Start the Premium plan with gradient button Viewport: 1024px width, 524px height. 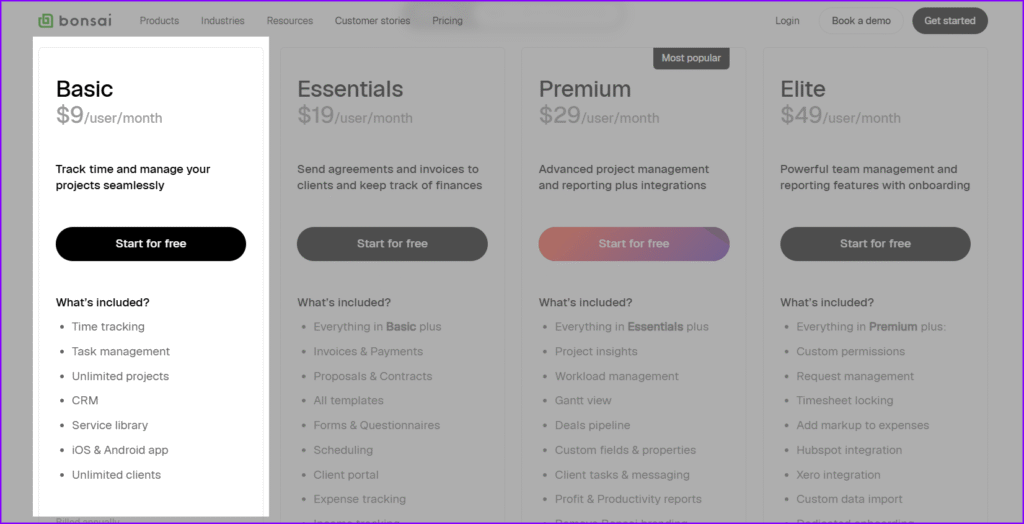point(634,244)
